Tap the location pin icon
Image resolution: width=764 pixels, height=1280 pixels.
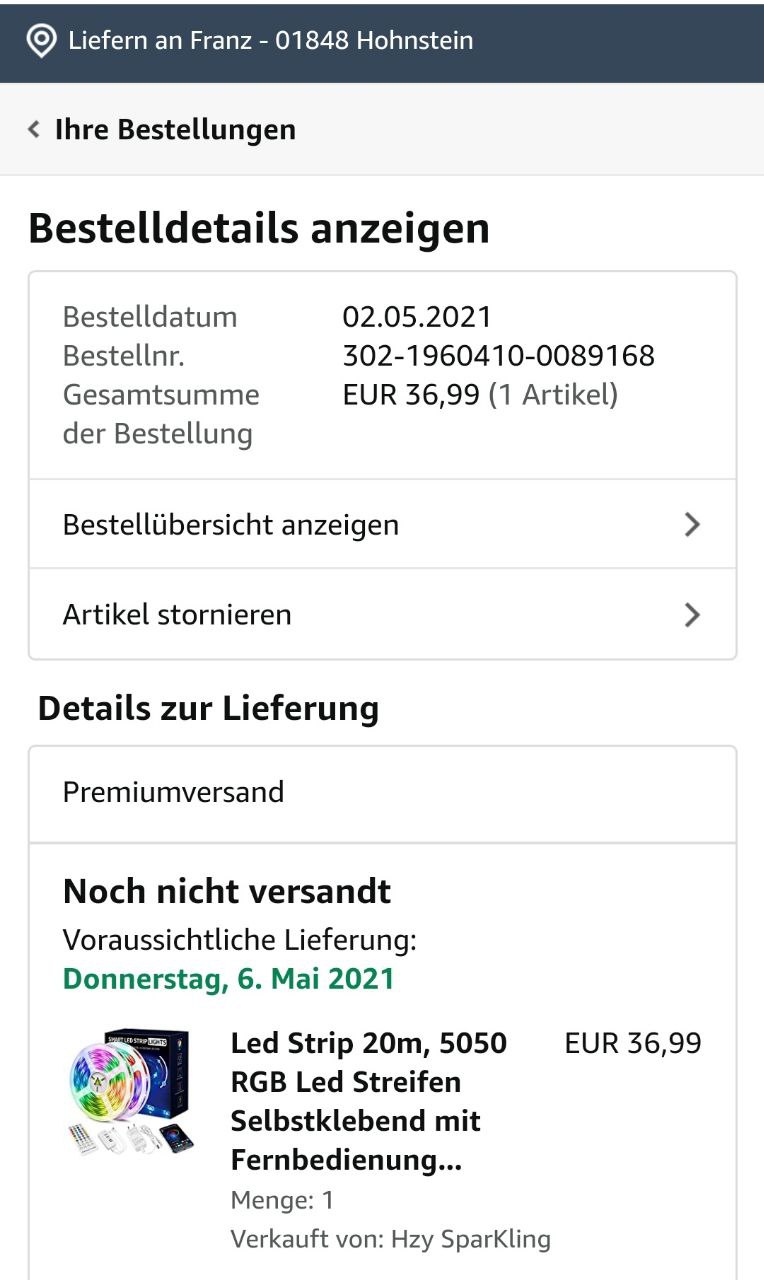[x=41, y=41]
